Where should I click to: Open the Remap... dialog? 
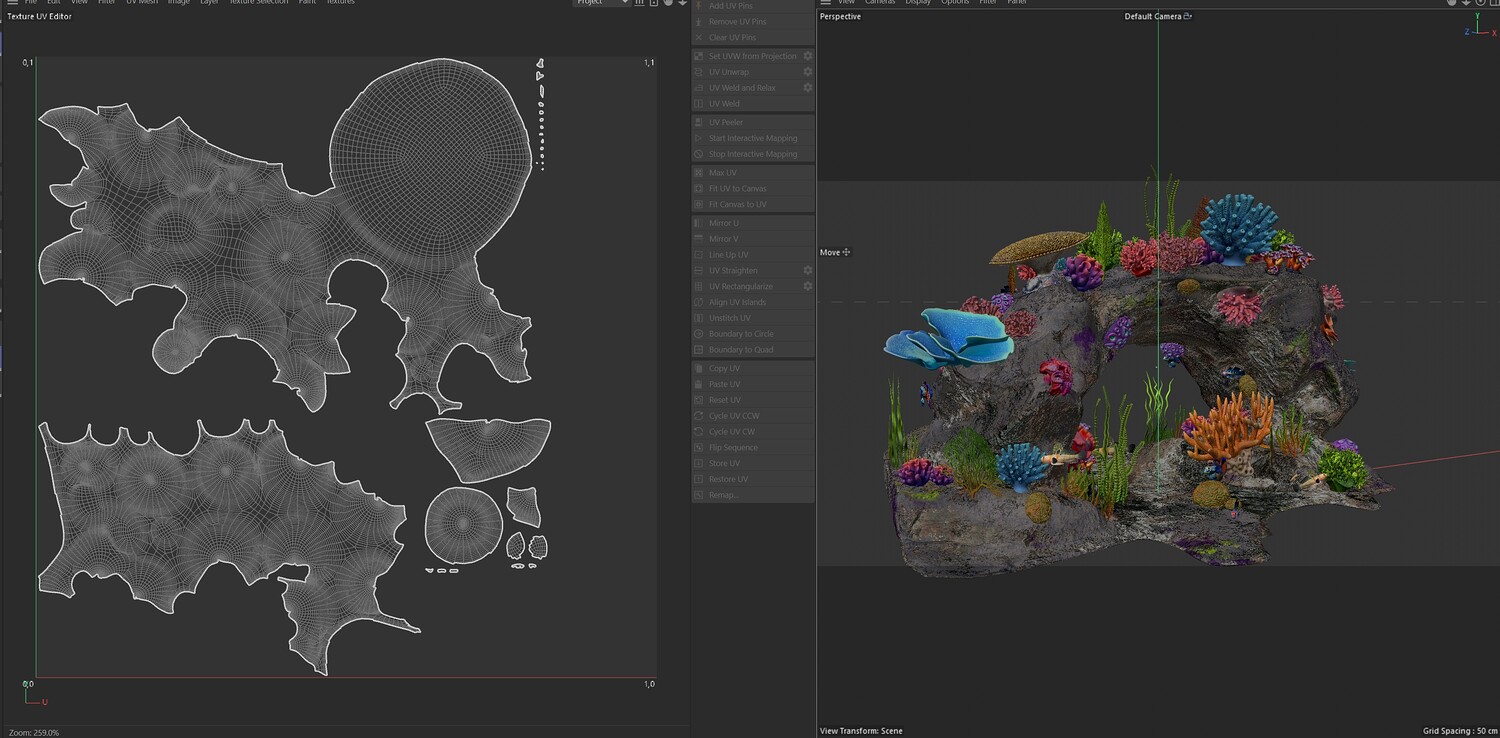753,495
